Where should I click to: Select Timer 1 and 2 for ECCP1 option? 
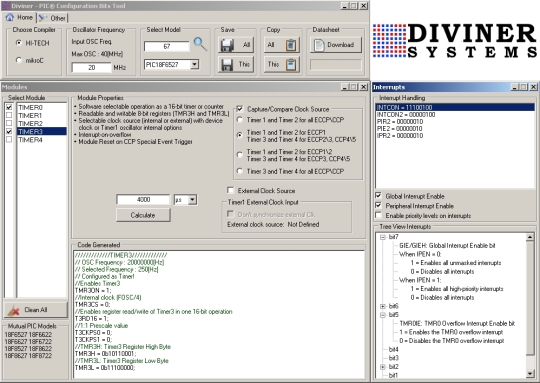pyautogui.click(x=240, y=135)
